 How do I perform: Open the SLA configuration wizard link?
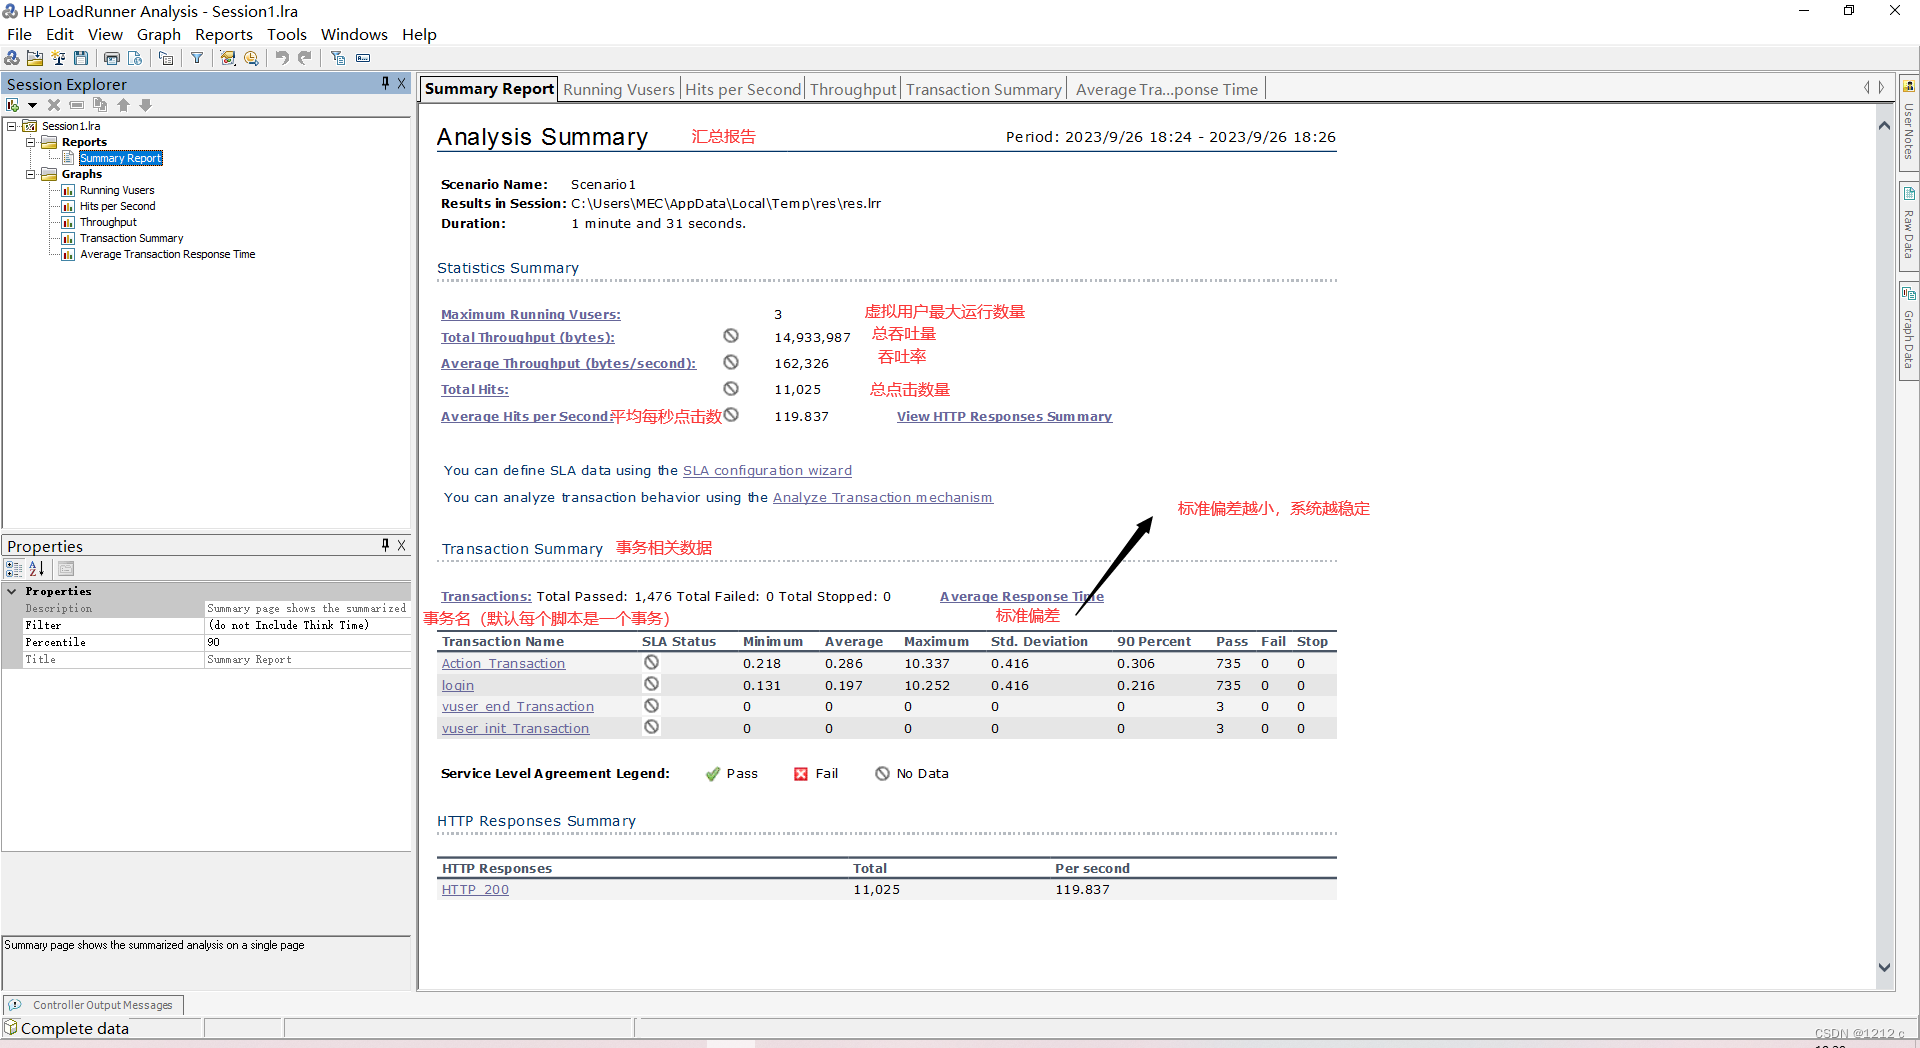767,470
